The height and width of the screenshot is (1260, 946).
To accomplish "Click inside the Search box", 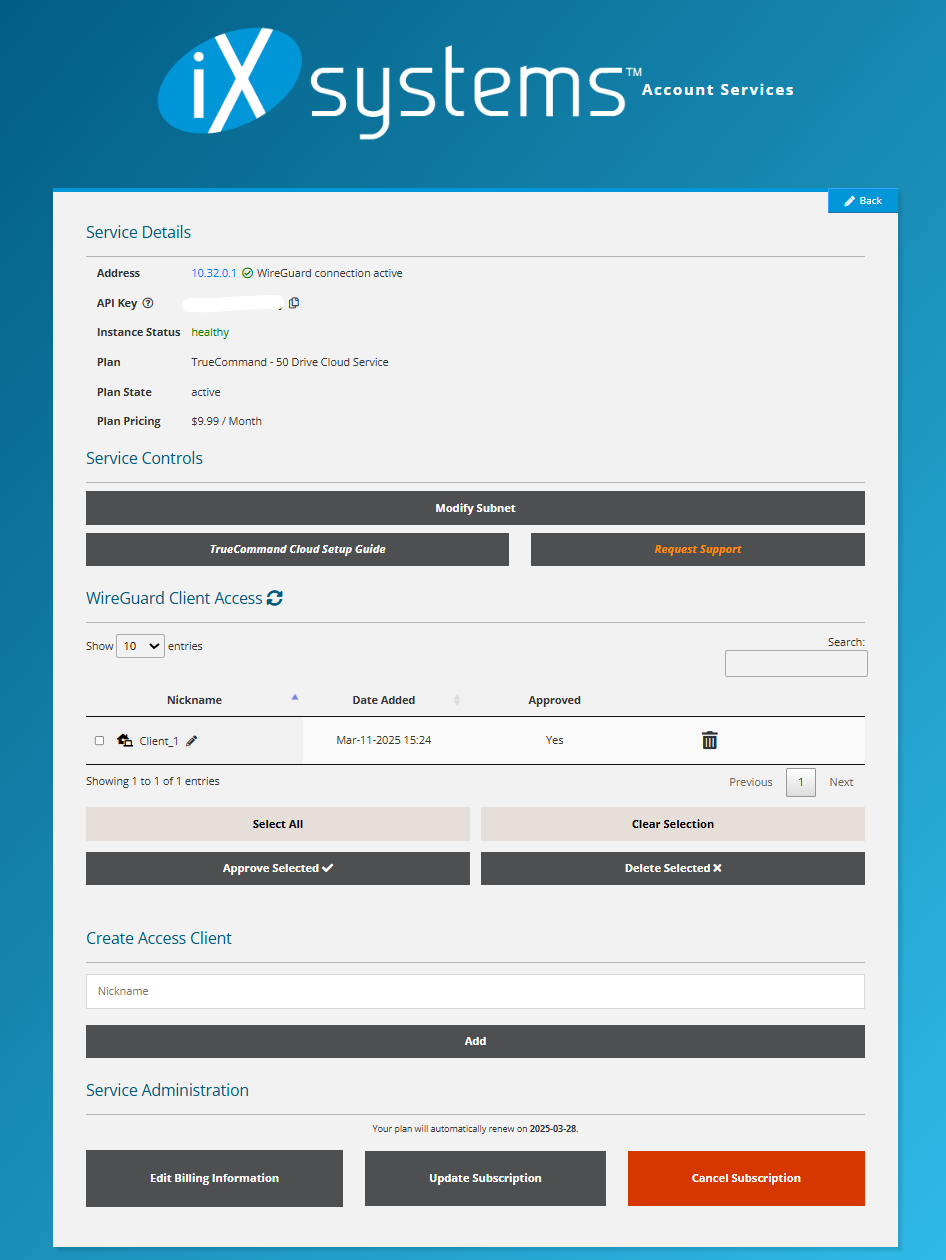I will [x=795, y=663].
